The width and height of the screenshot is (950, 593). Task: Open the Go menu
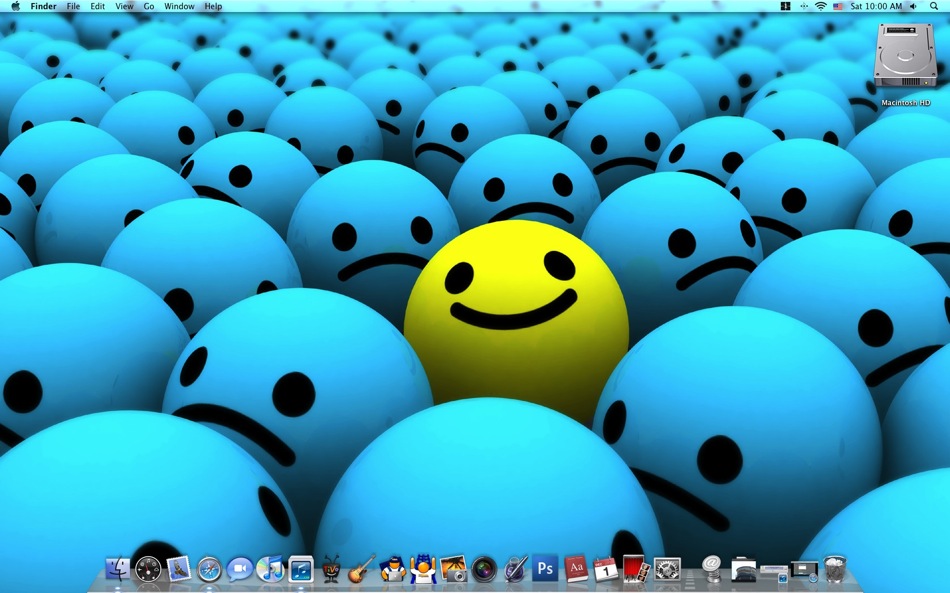coord(149,6)
